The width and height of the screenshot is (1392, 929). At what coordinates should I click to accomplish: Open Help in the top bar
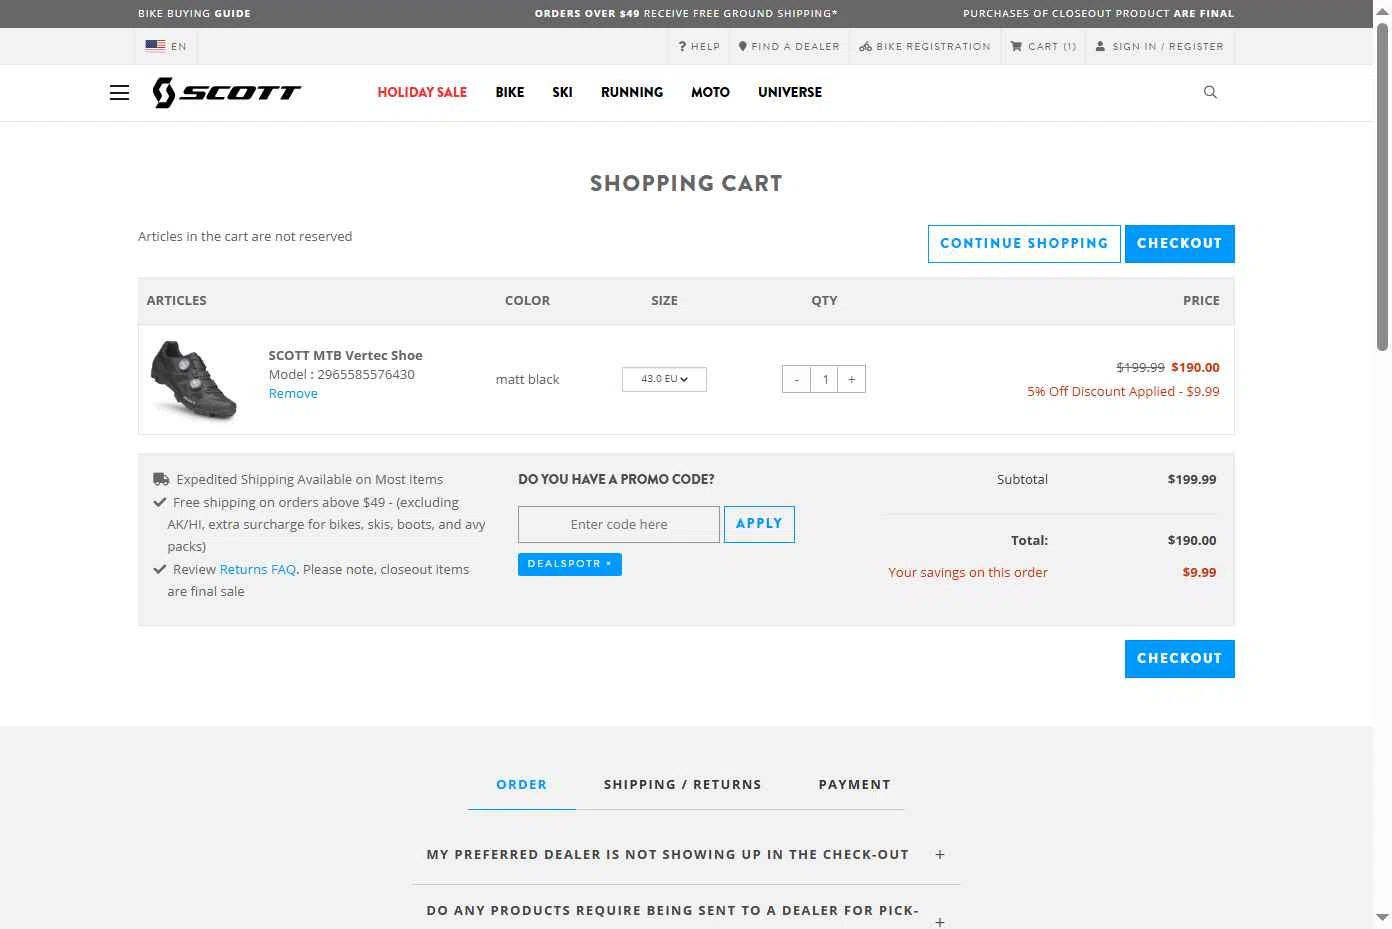699,46
